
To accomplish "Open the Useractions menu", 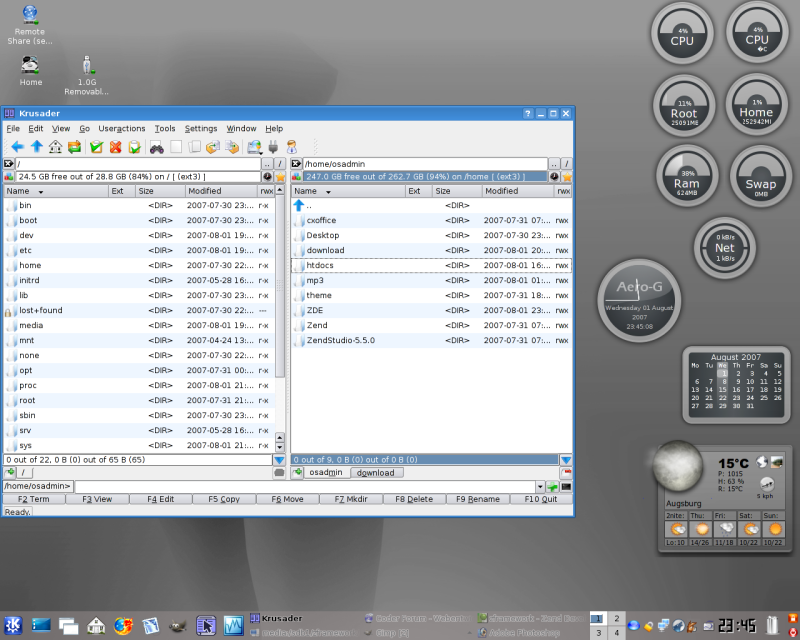I will click(x=121, y=128).
